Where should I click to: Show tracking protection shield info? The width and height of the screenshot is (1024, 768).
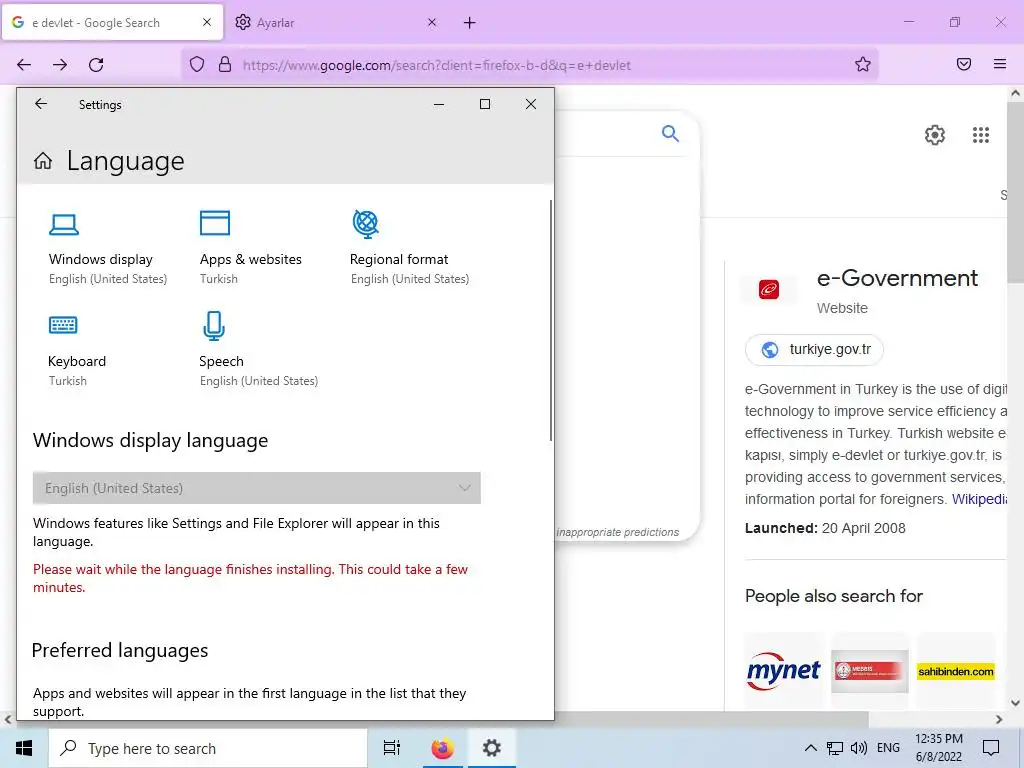coord(197,64)
